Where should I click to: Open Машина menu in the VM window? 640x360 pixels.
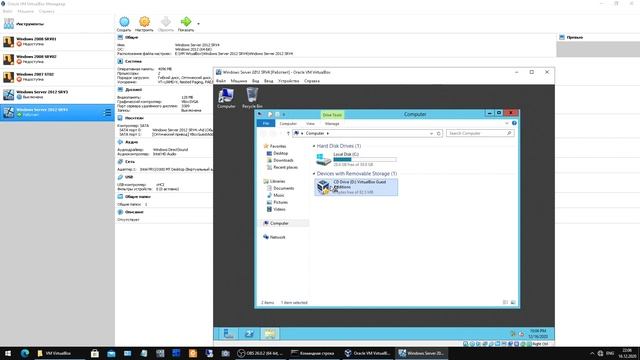pos(239,81)
